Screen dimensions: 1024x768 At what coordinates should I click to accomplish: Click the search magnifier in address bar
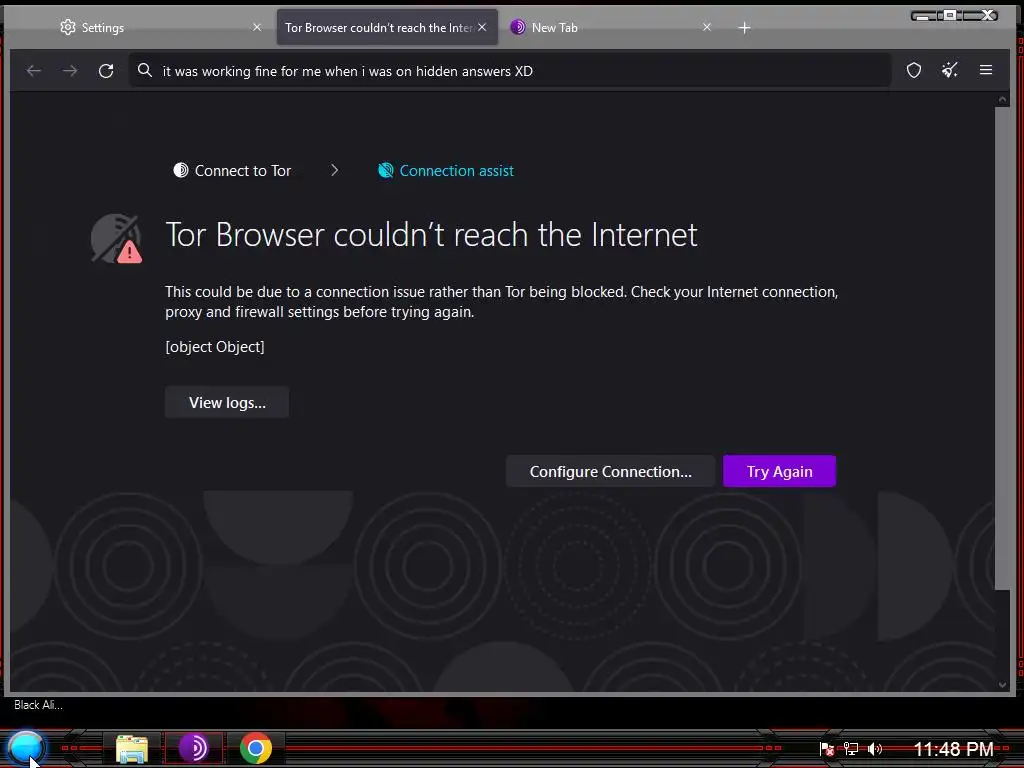pyautogui.click(x=145, y=71)
